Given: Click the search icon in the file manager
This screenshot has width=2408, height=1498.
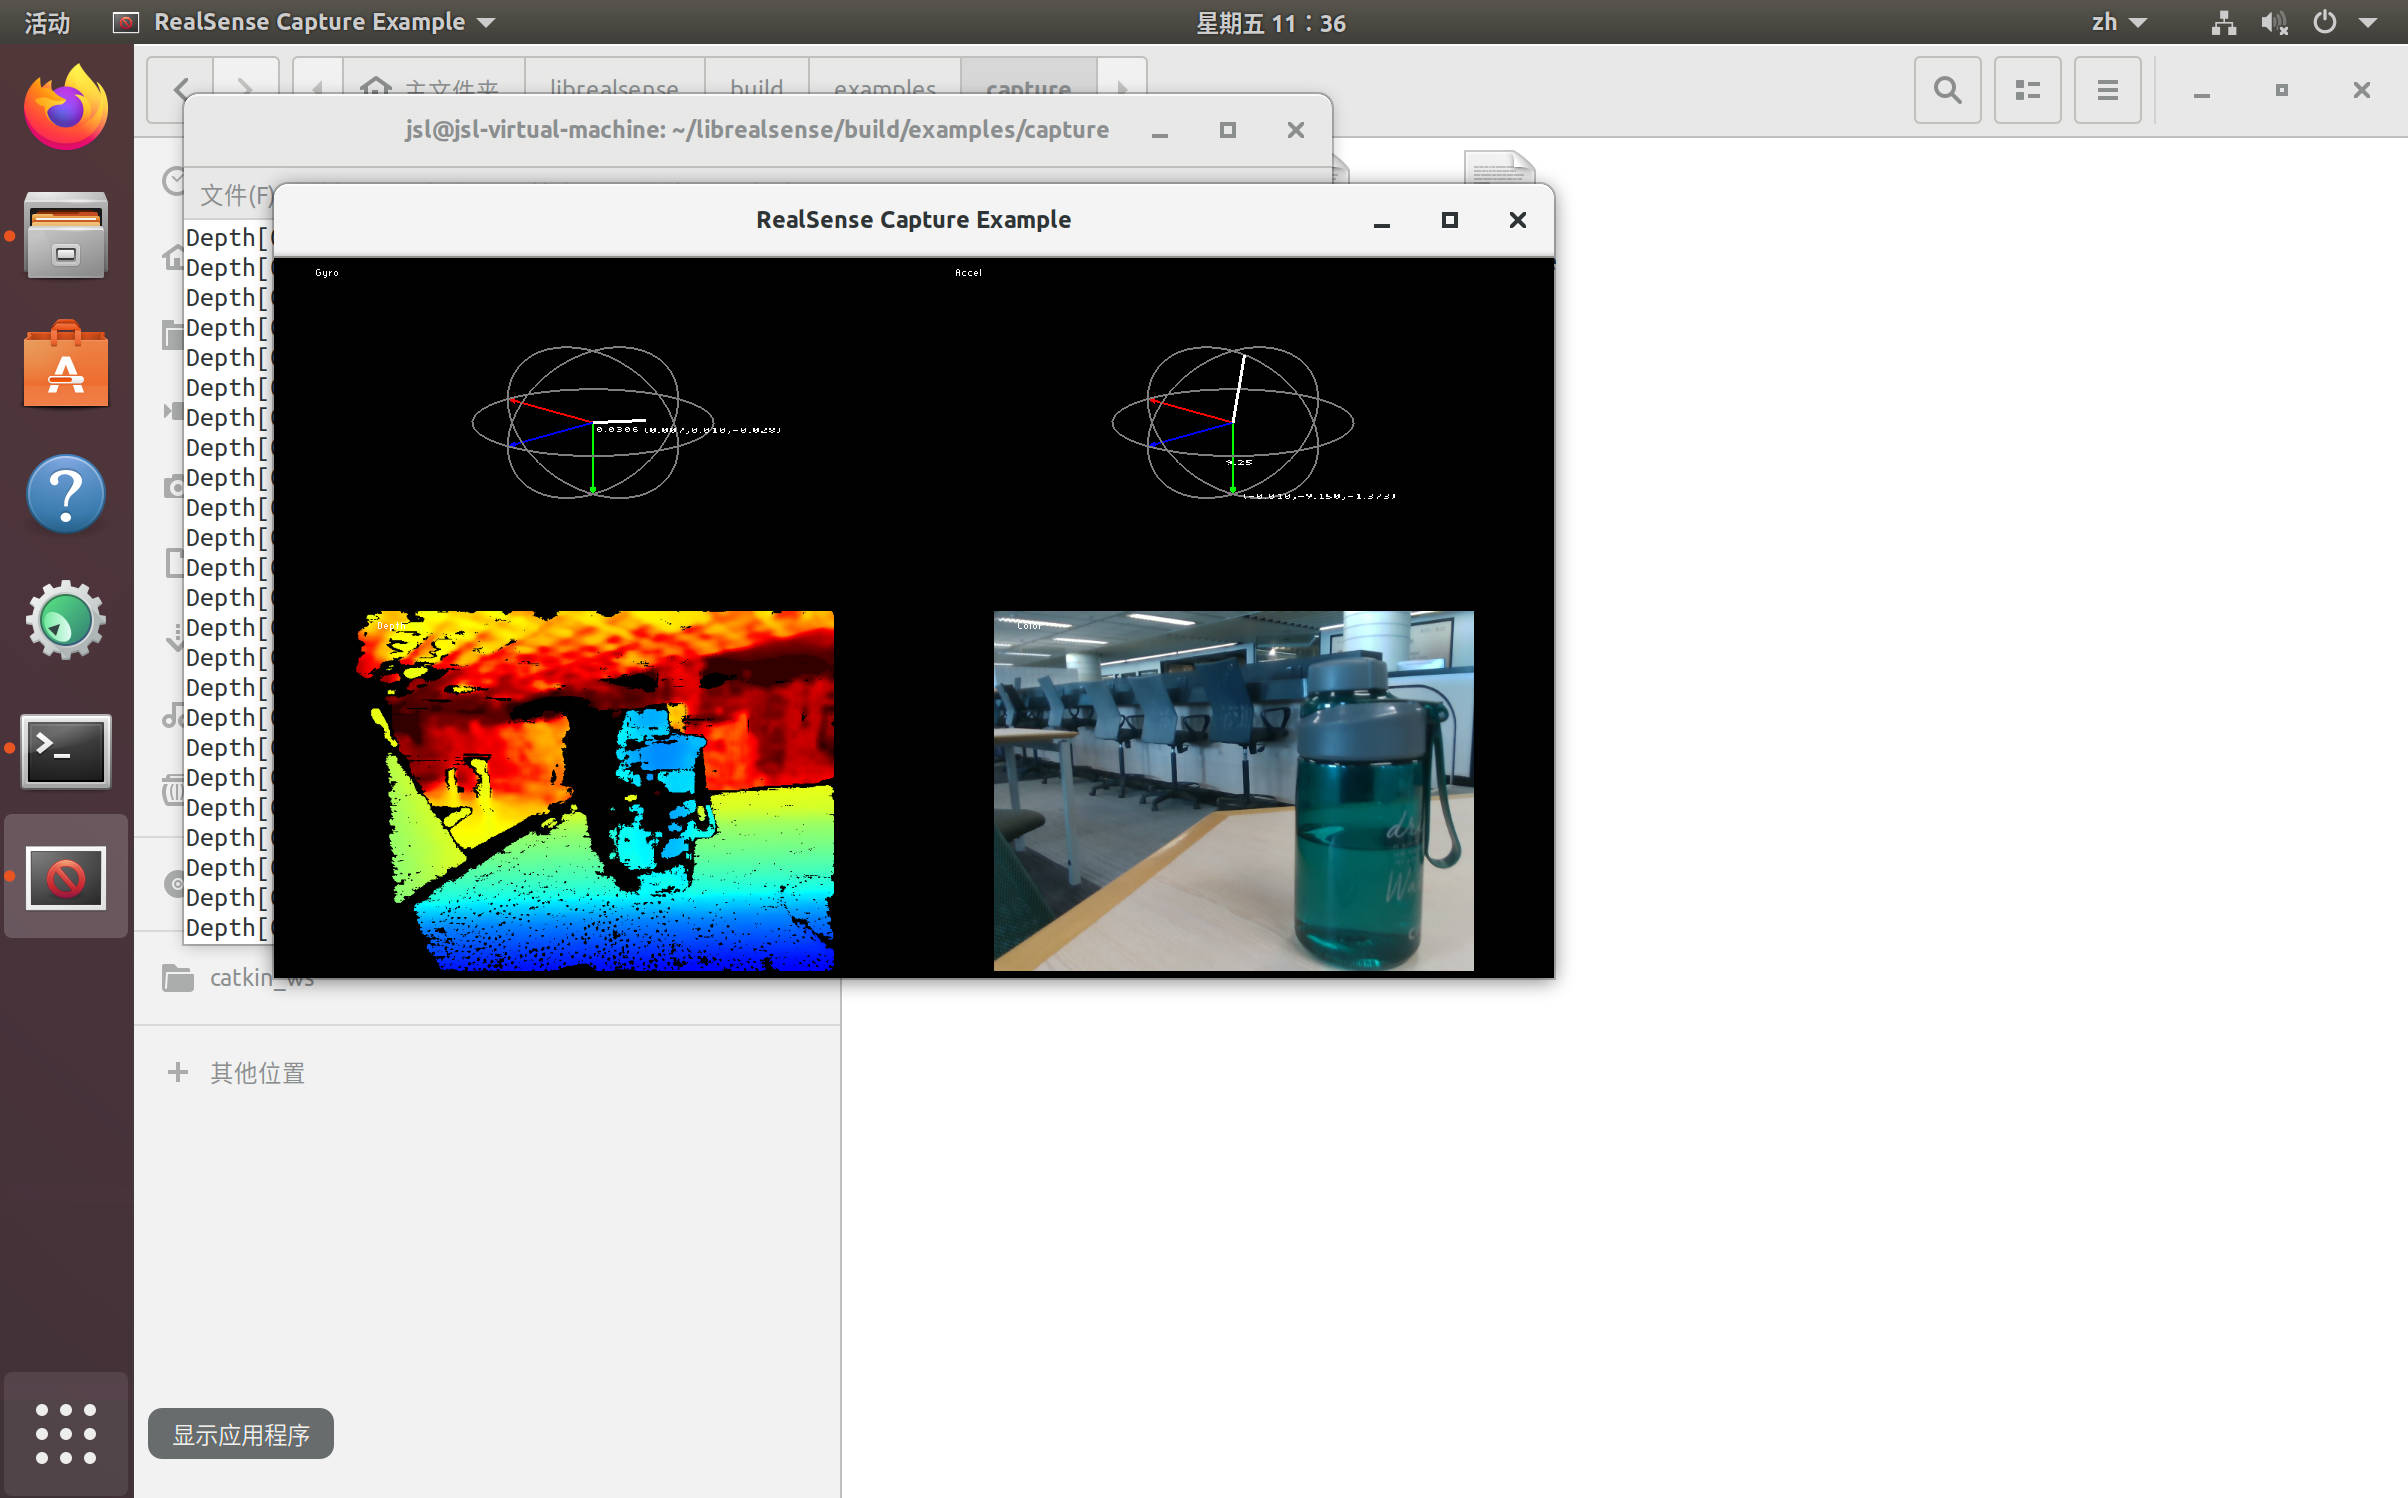Looking at the screenshot, I should (x=1947, y=89).
